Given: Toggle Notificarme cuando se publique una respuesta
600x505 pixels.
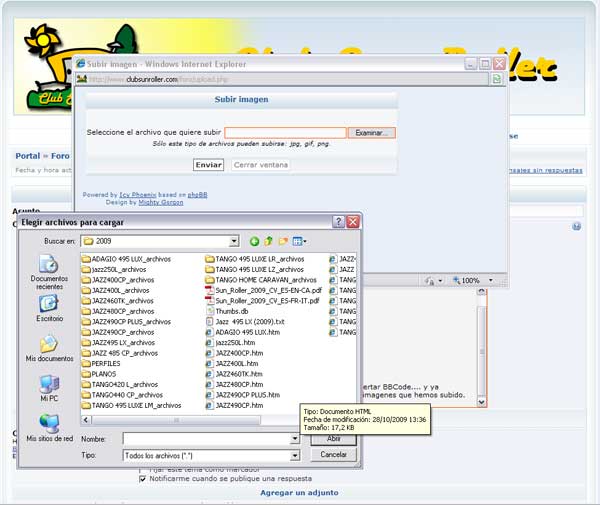Looking at the screenshot, I should [x=142, y=479].
